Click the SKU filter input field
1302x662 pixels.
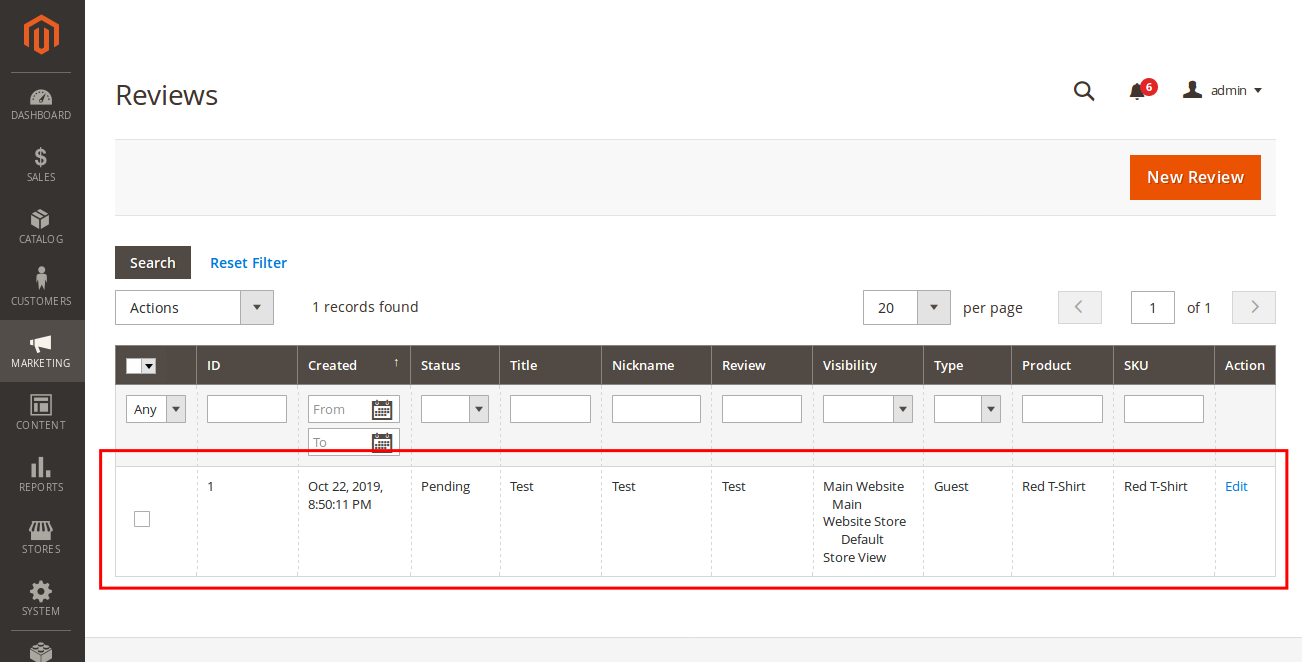coord(1164,409)
